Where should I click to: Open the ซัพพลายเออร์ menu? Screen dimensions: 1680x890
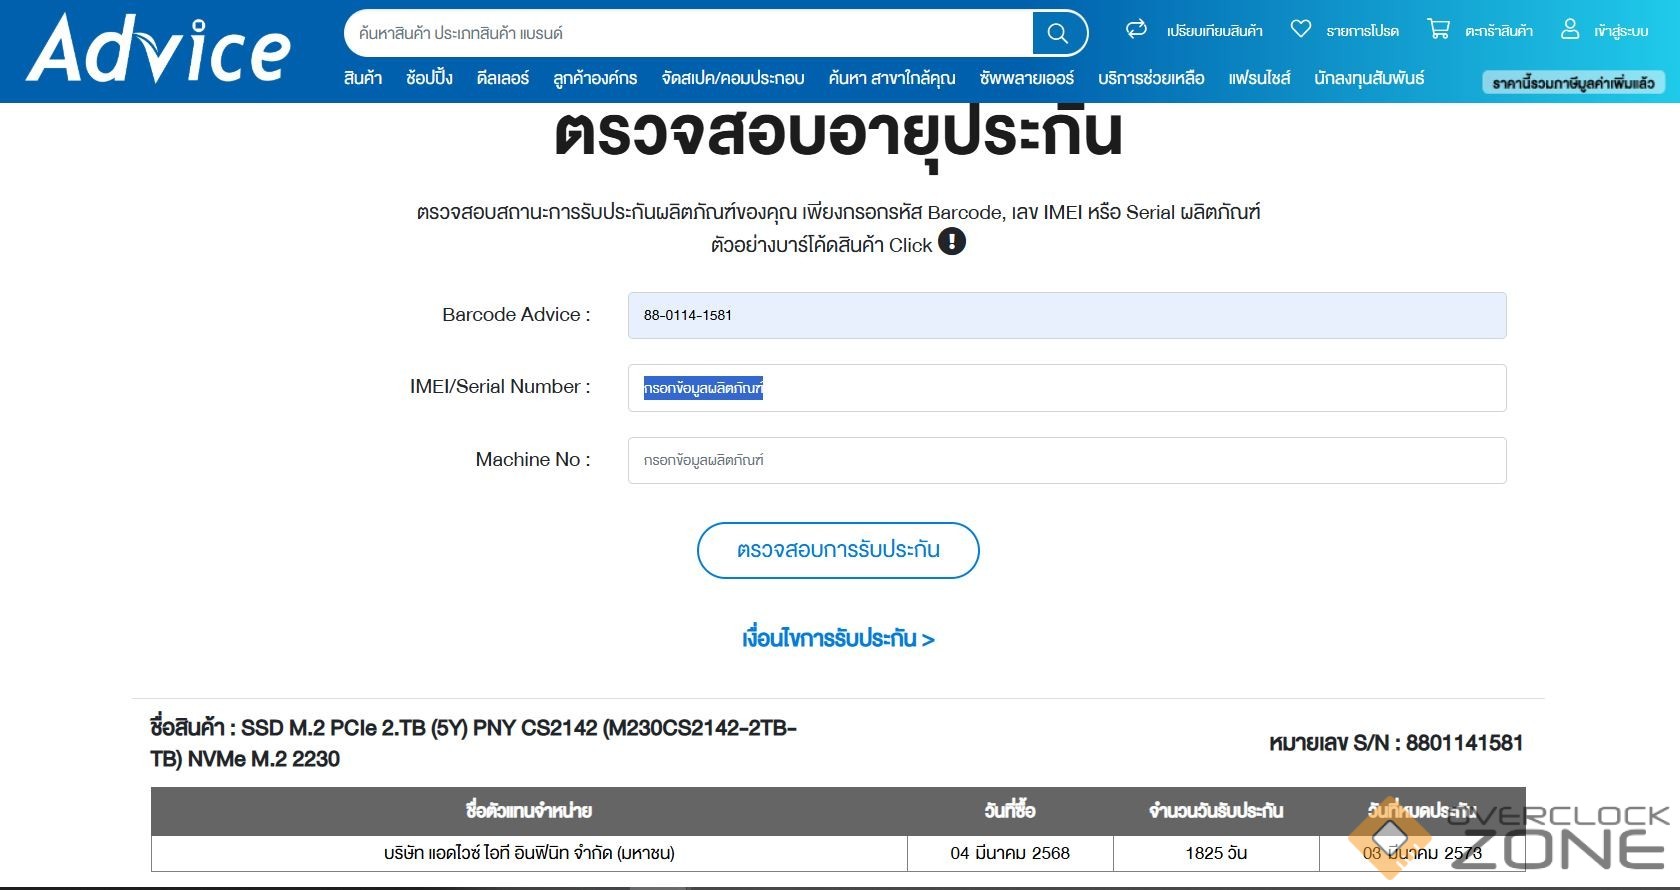[x=1027, y=78]
